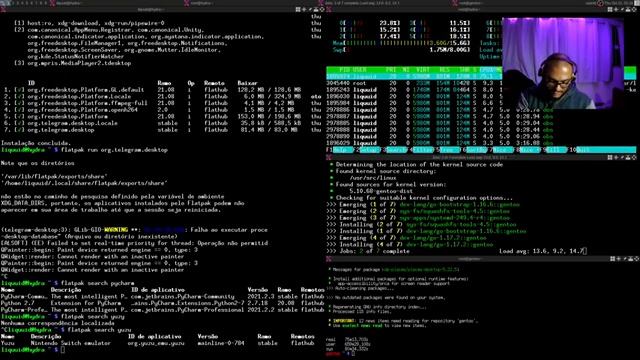Click '5.10.68-gentoo-dist' kernel version text
640x360 pixels.
coord(381,191)
